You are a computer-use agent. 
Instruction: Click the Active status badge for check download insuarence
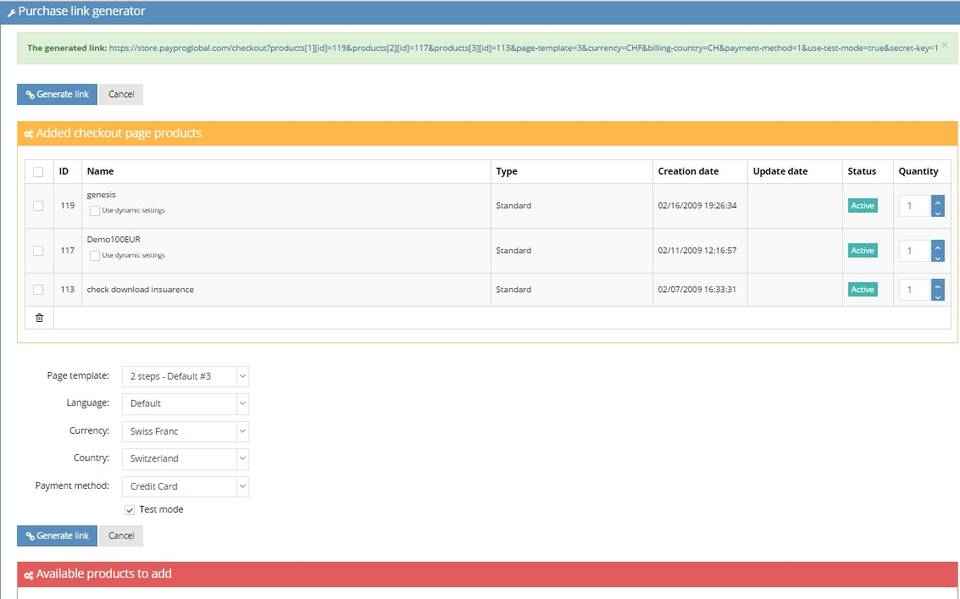tap(862, 289)
